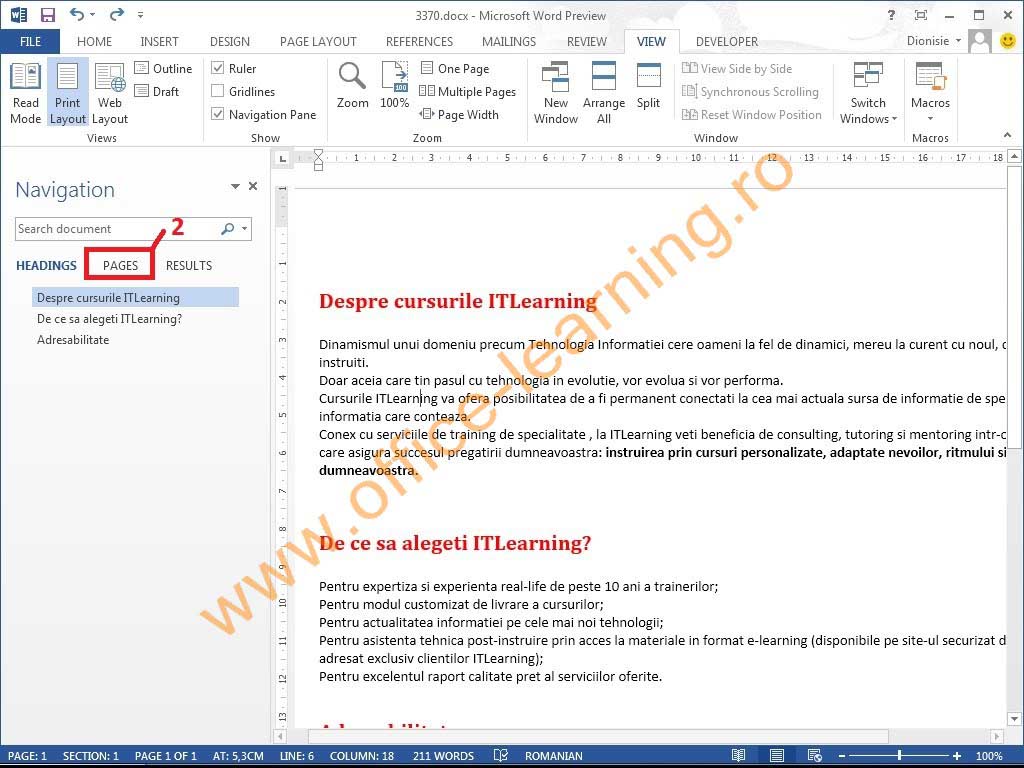Click ROMANIAN language in status bar
Image resolution: width=1024 pixels, height=768 pixels.
coord(554,756)
